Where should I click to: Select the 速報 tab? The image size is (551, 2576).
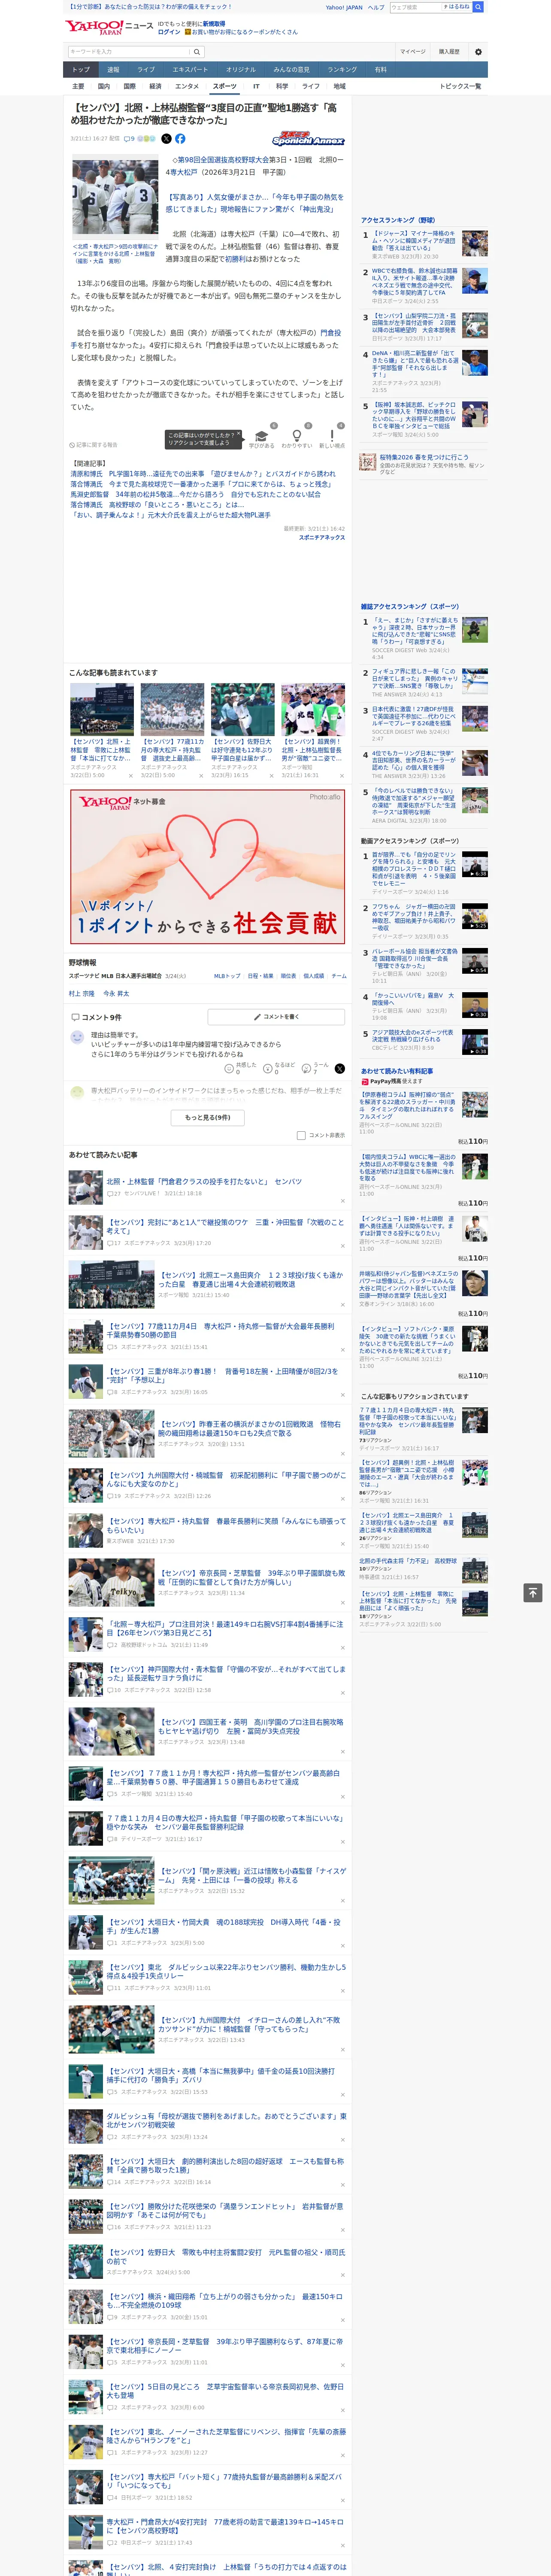[x=113, y=70]
